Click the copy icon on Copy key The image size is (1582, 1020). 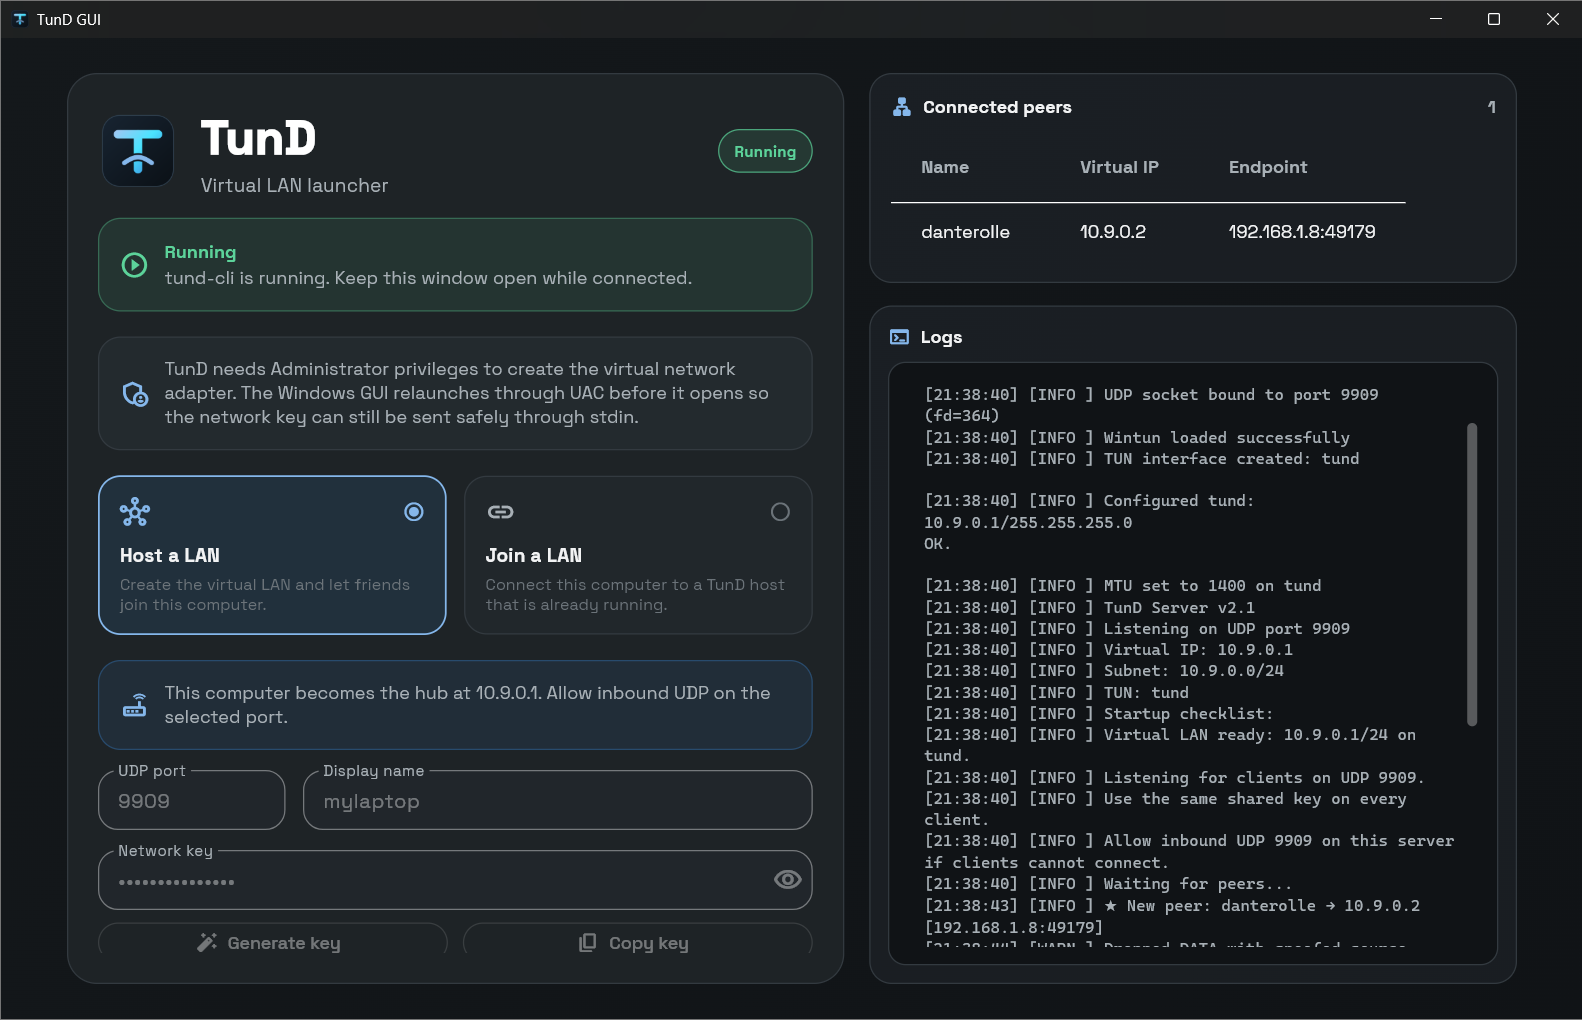coord(588,942)
